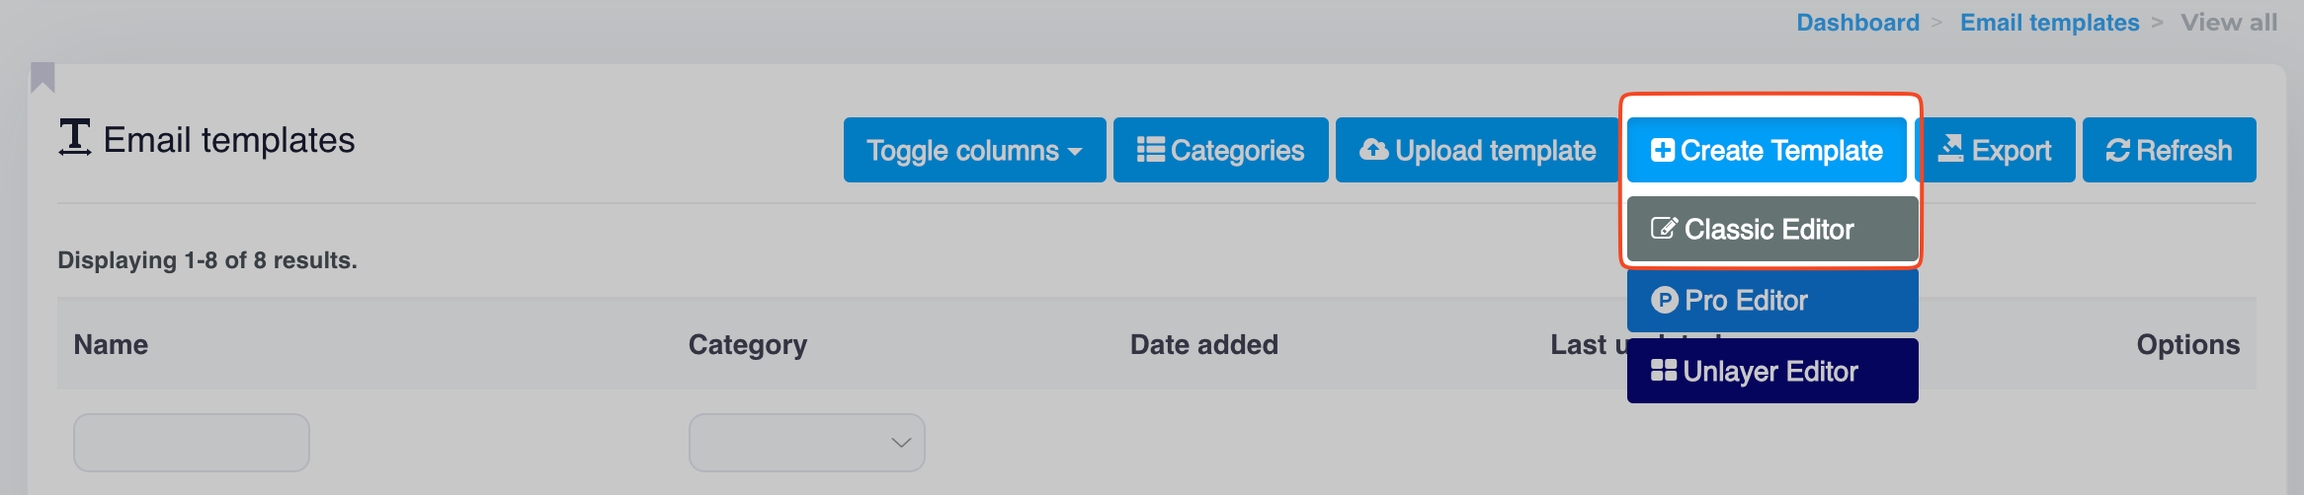Click the Upload template cloud icon
The height and width of the screenshot is (495, 2304).
click(1374, 150)
